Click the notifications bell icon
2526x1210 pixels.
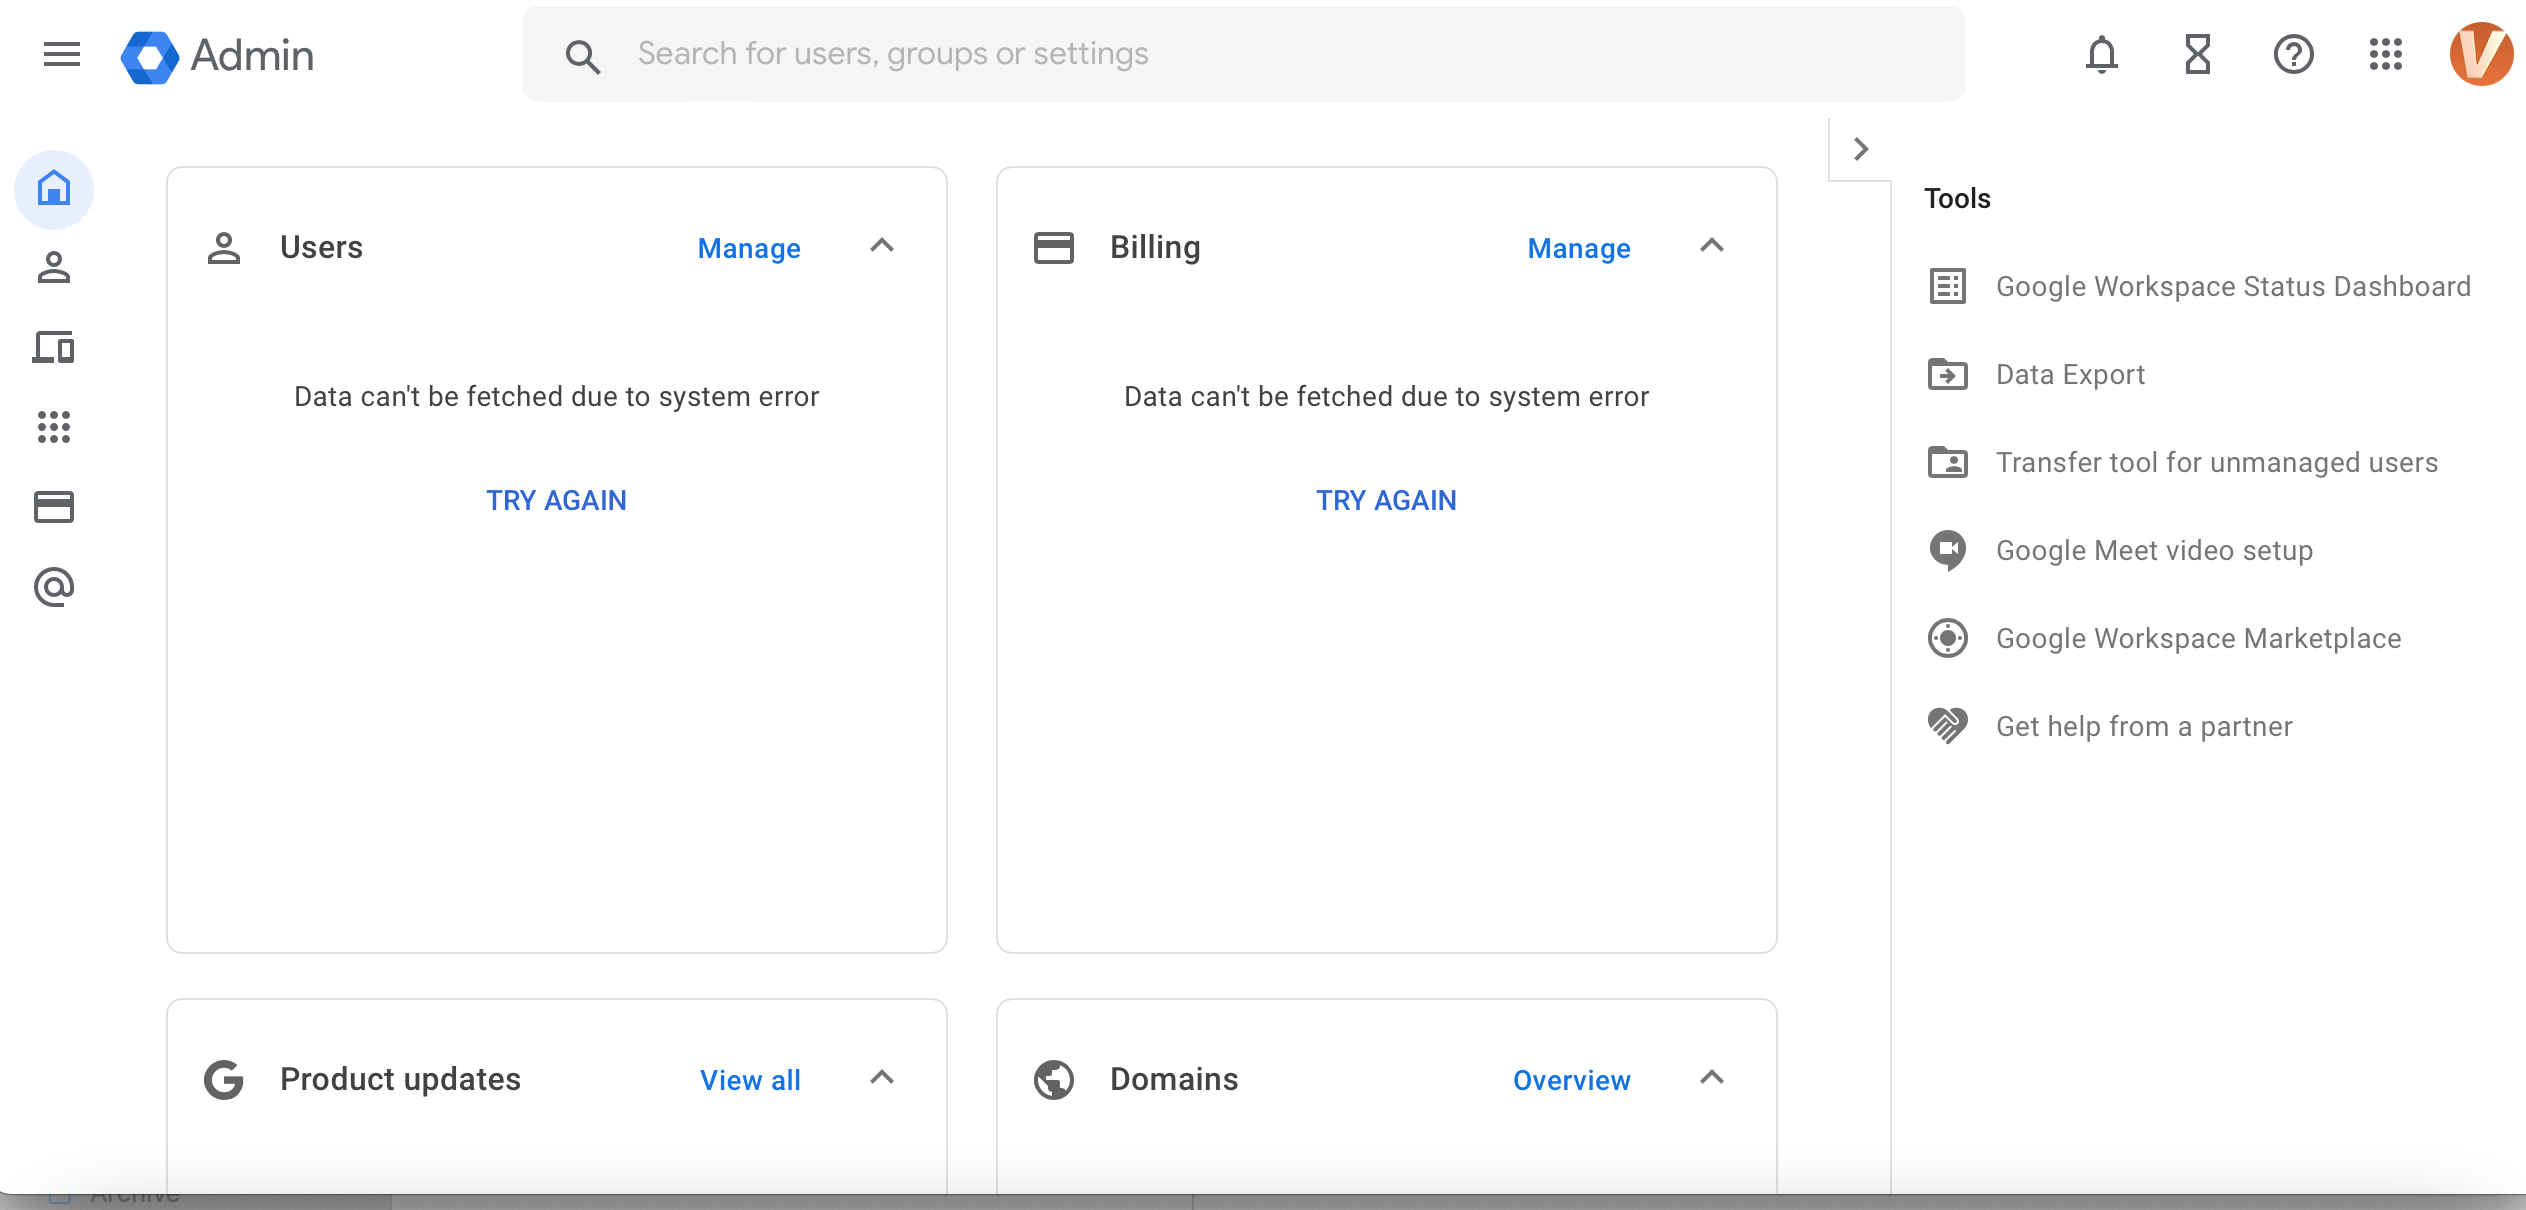2102,55
